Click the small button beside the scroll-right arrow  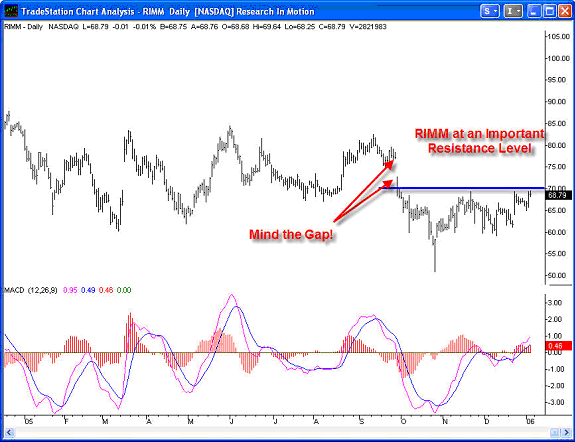(x=556, y=432)
